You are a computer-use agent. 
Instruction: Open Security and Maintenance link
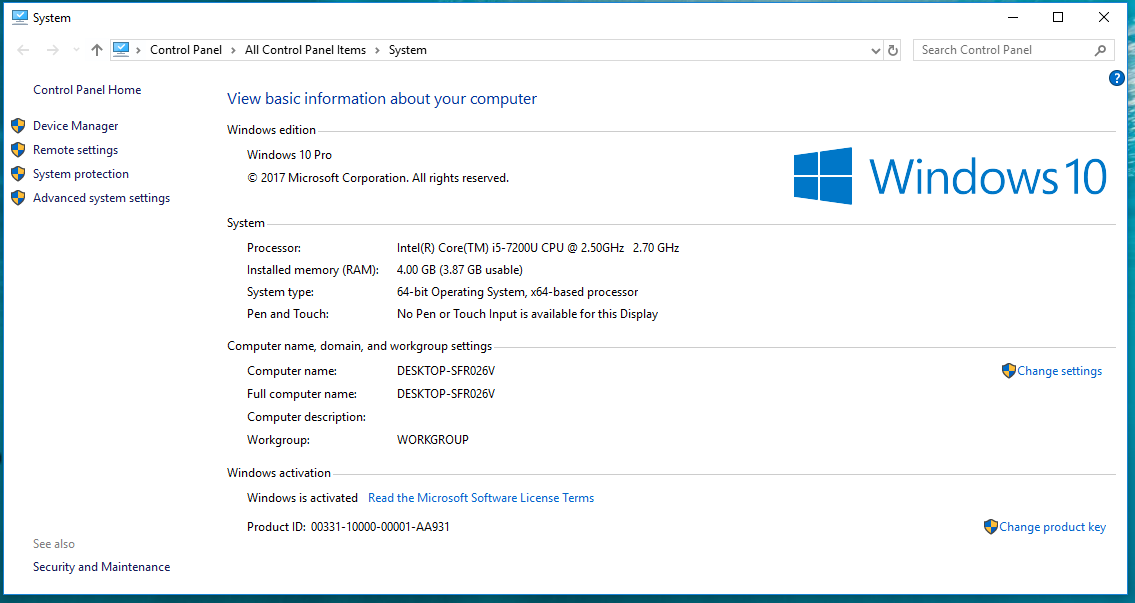[101, 567]
